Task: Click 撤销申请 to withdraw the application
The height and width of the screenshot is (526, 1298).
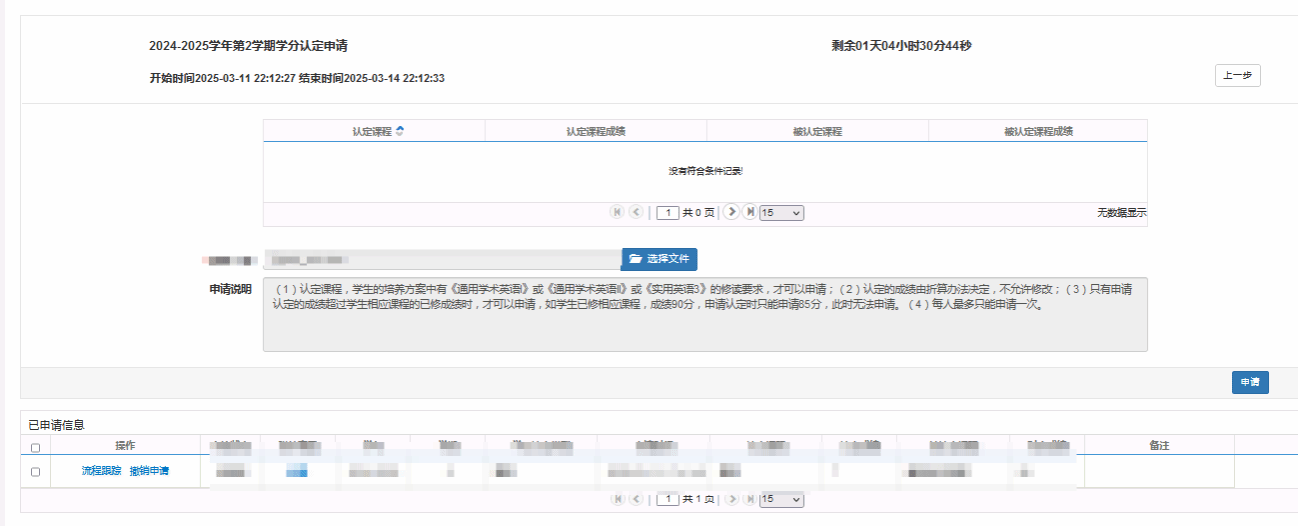Action: (x=149, y=471)
